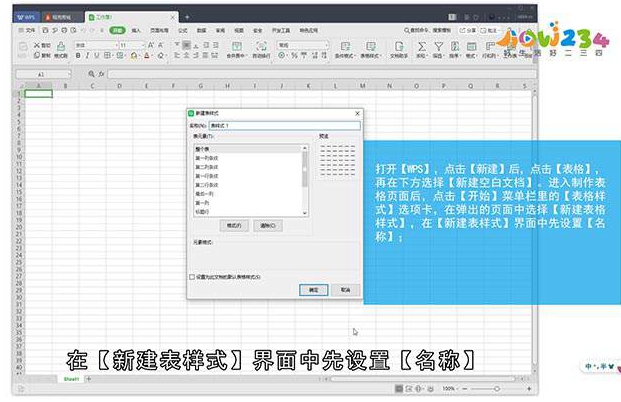Viewport: 621px width, 402px height.
Task: Select 'First Column Stripe' (第一列条纹) in list
Action: (248, 158)
